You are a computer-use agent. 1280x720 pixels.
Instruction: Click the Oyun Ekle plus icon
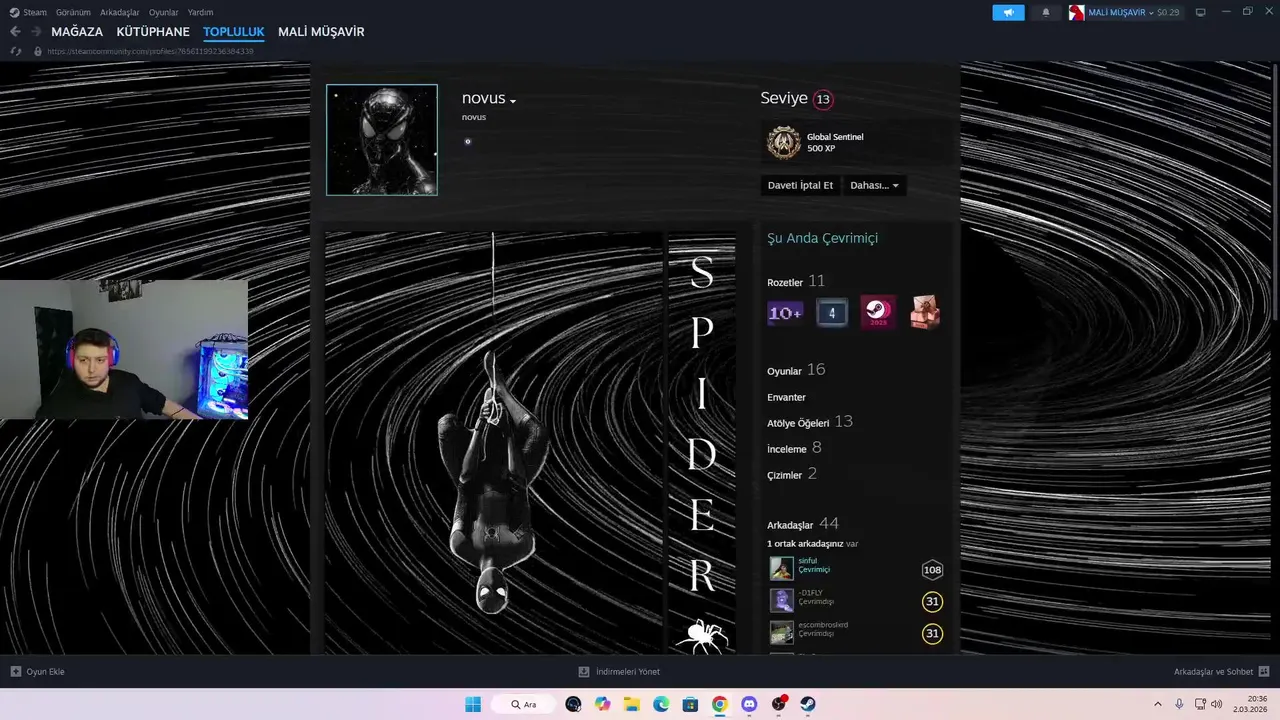(x=15, y=672)
